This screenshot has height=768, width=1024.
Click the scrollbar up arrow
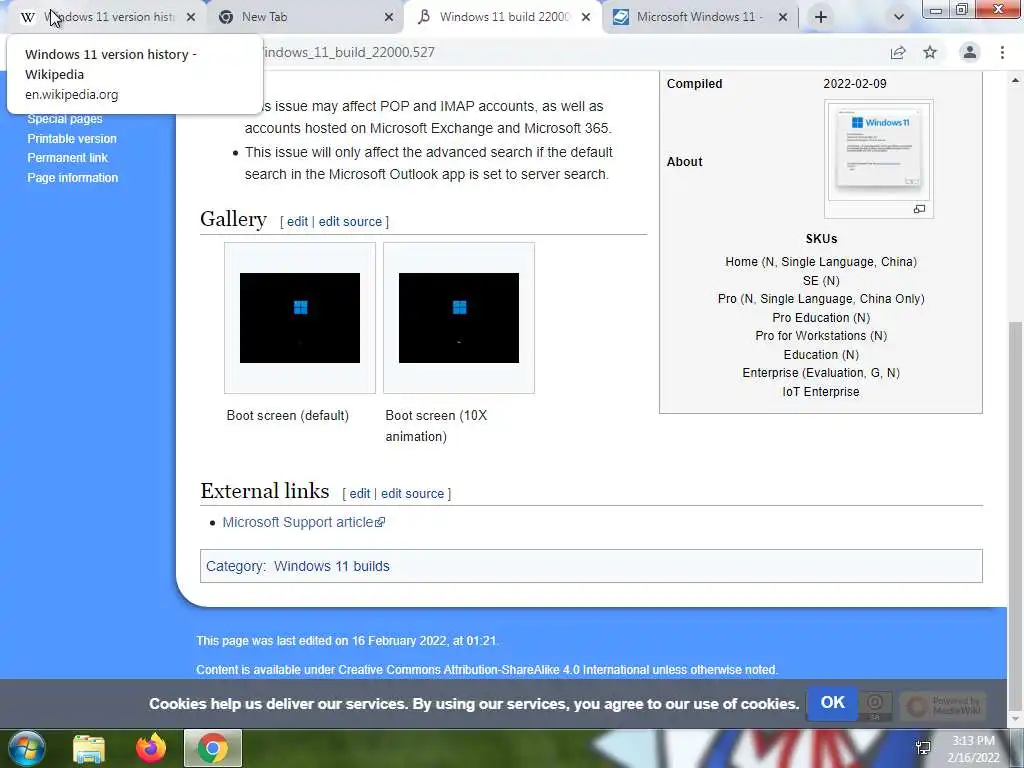(1015, 80)
